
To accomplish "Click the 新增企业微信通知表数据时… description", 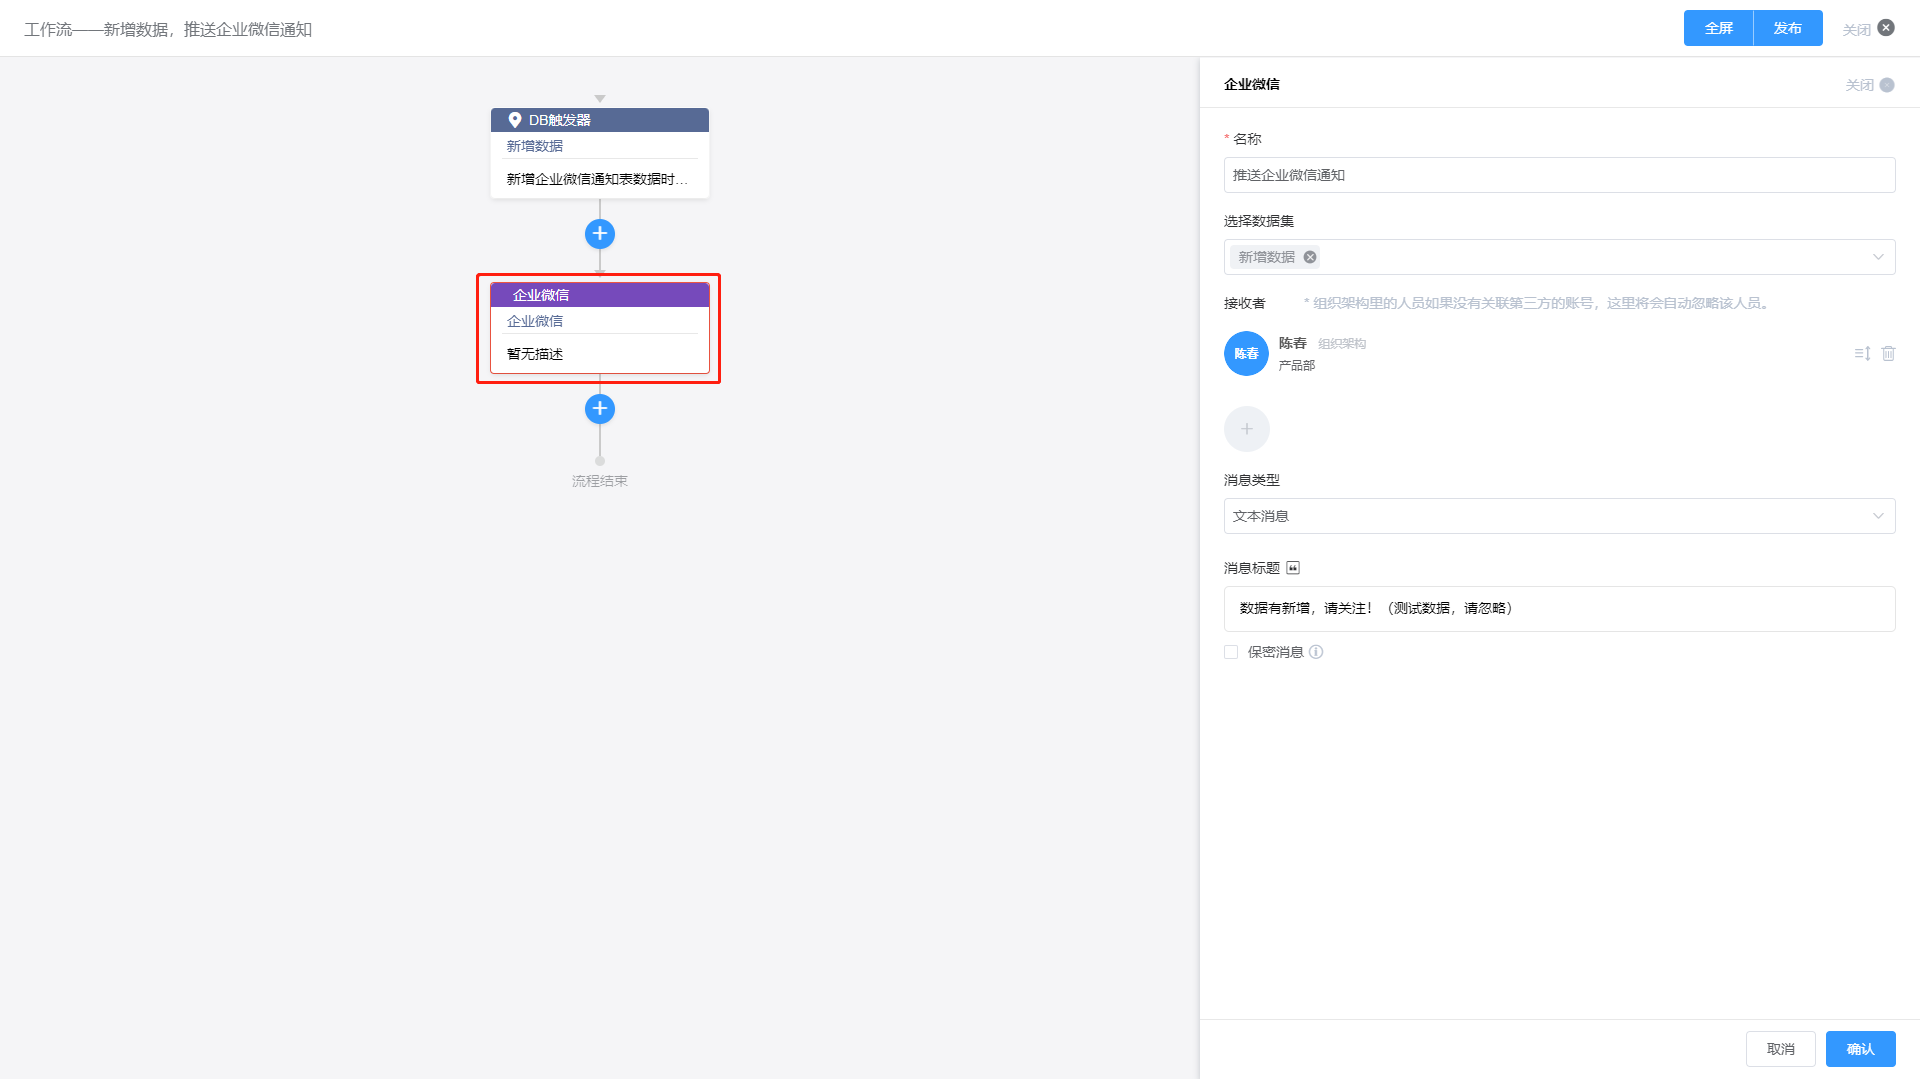I will point(597,179).
